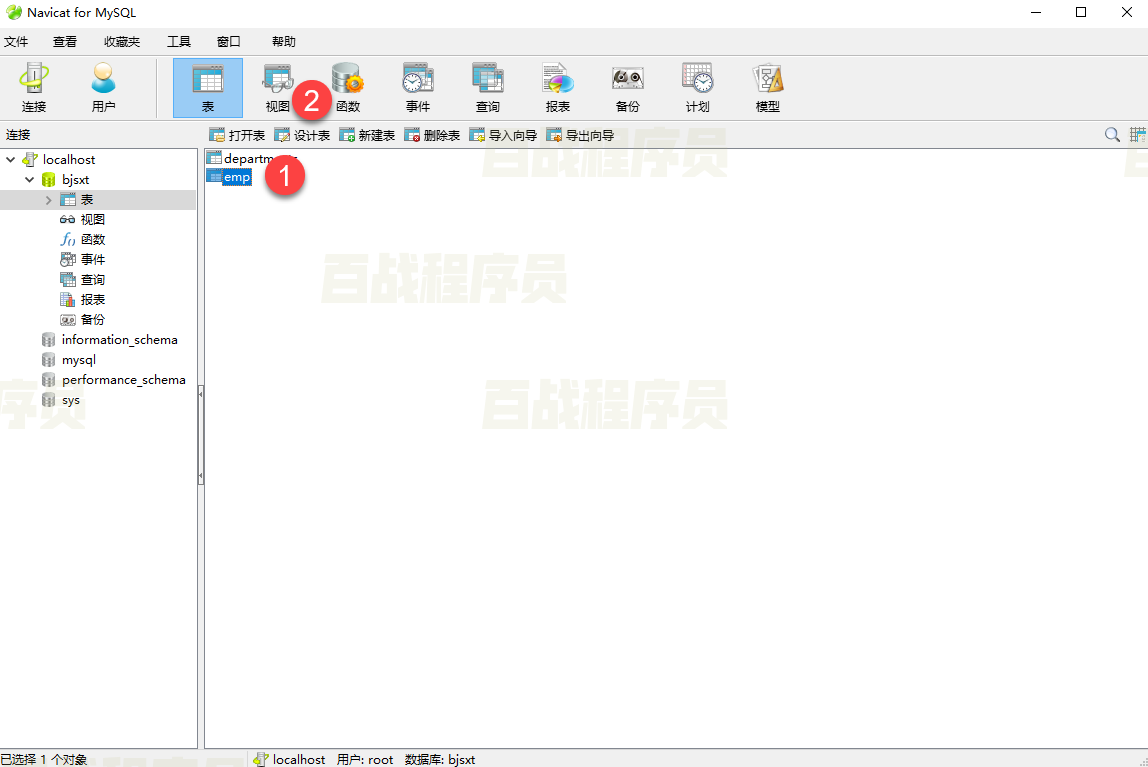Launch Export Wizard (导出向导)
1148x767 pixels.
[x=581, y=135]
